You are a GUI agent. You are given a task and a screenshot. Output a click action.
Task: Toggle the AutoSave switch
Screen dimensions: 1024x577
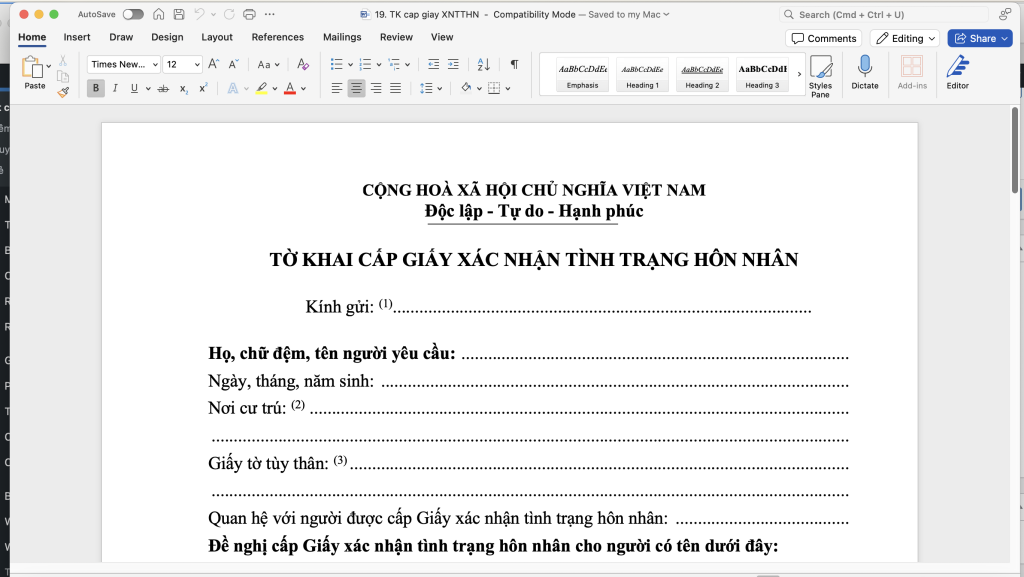click(x=133, y=15)
